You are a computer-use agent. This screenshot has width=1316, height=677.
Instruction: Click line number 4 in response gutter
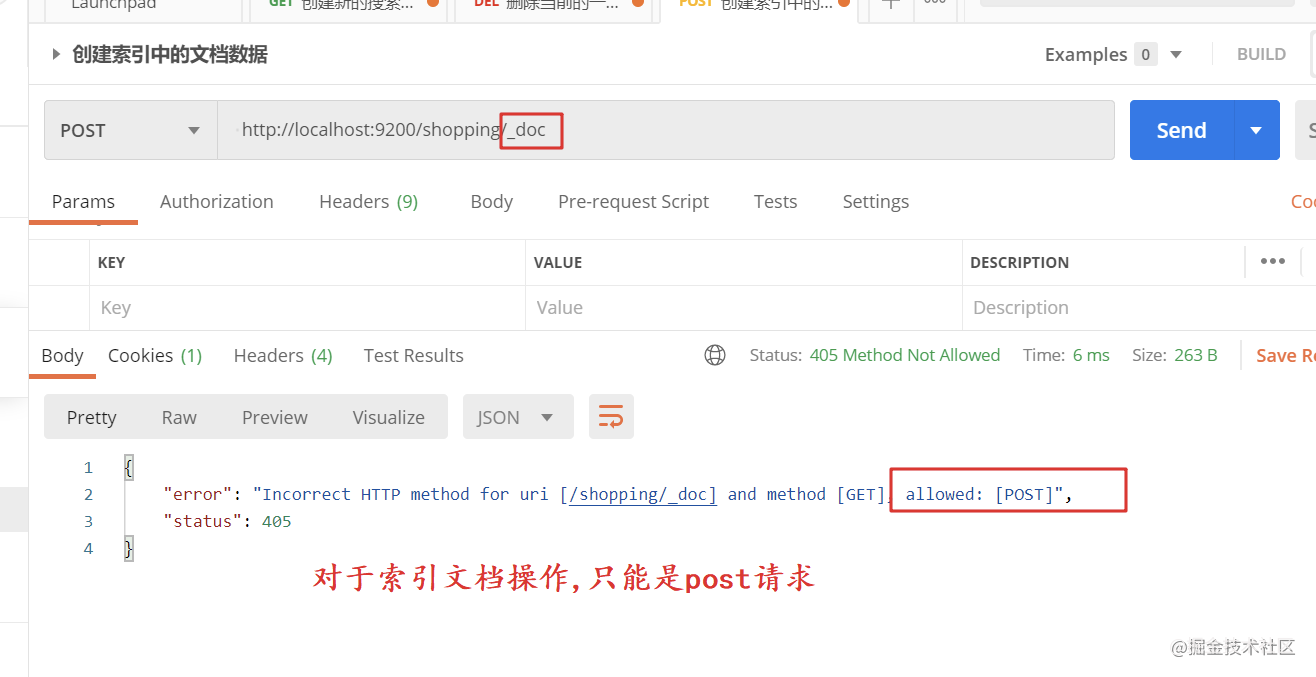click(88, 548)
